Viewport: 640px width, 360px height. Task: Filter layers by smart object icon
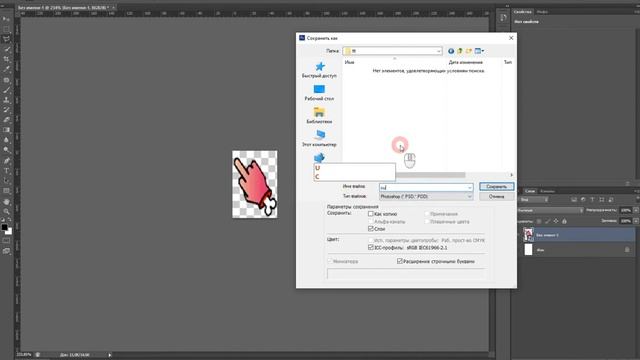(611, 200)
